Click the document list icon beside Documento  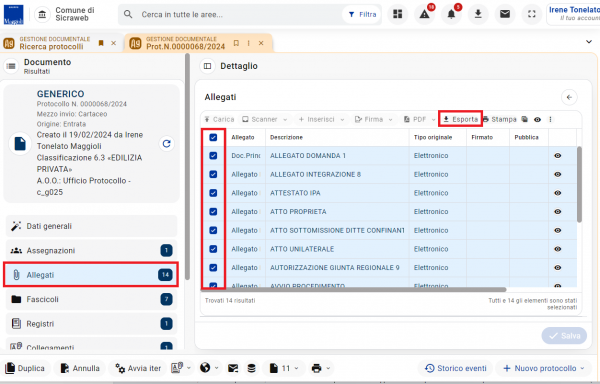(x=11, y=66)
